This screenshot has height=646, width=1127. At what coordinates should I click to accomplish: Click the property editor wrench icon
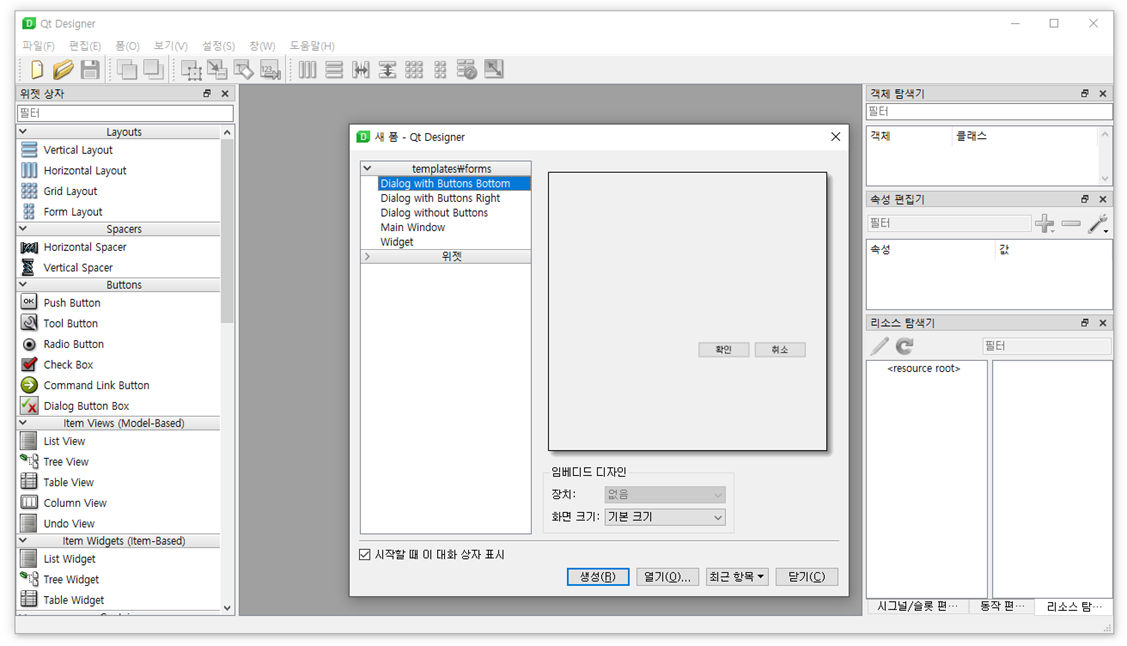[x=1098, y=223]
